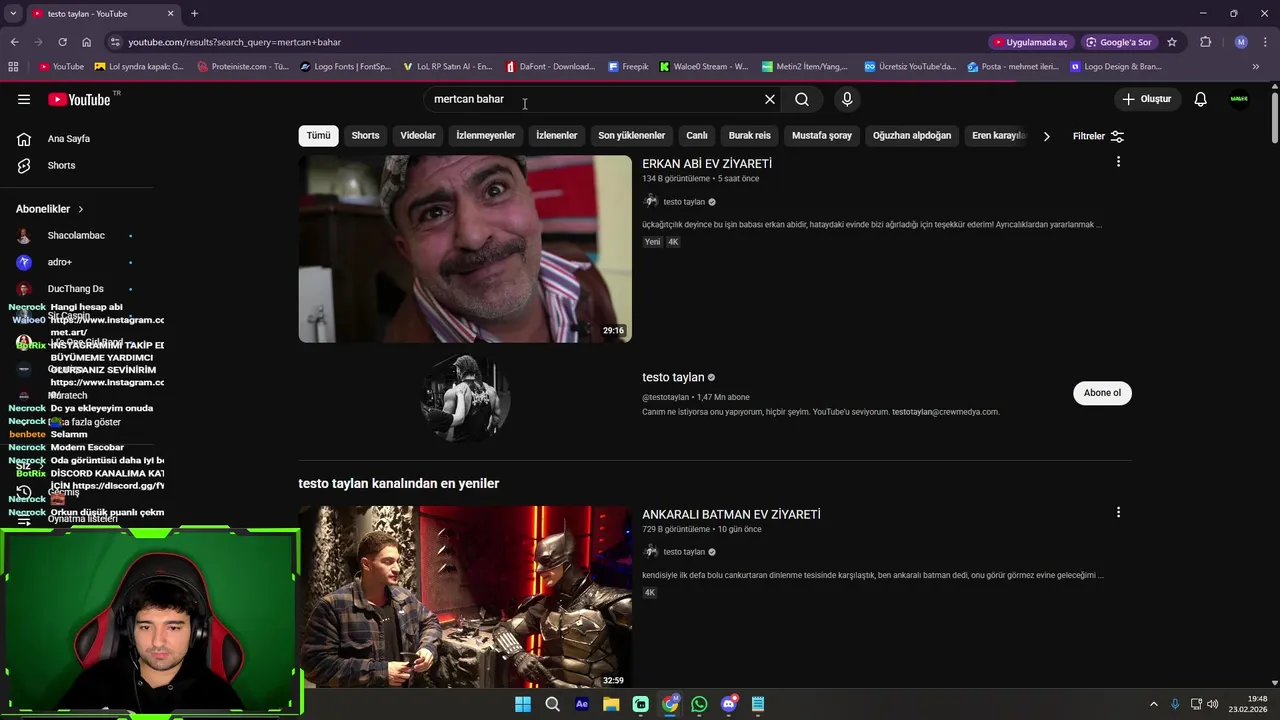Screen dimensions: 1280x720
Task: Subscribe with the Abone ol button
Action: pyautogui.click(x=1102, y=393)
